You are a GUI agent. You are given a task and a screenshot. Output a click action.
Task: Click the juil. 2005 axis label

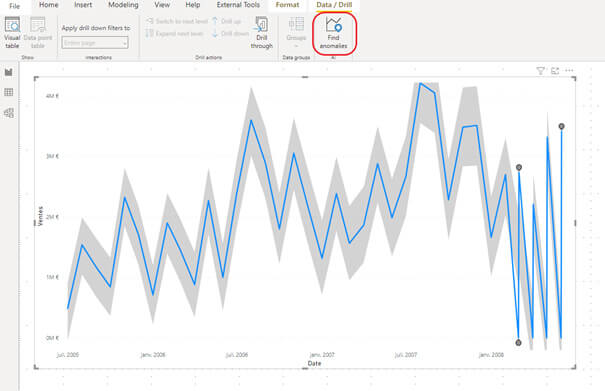[x=68, y=355]
